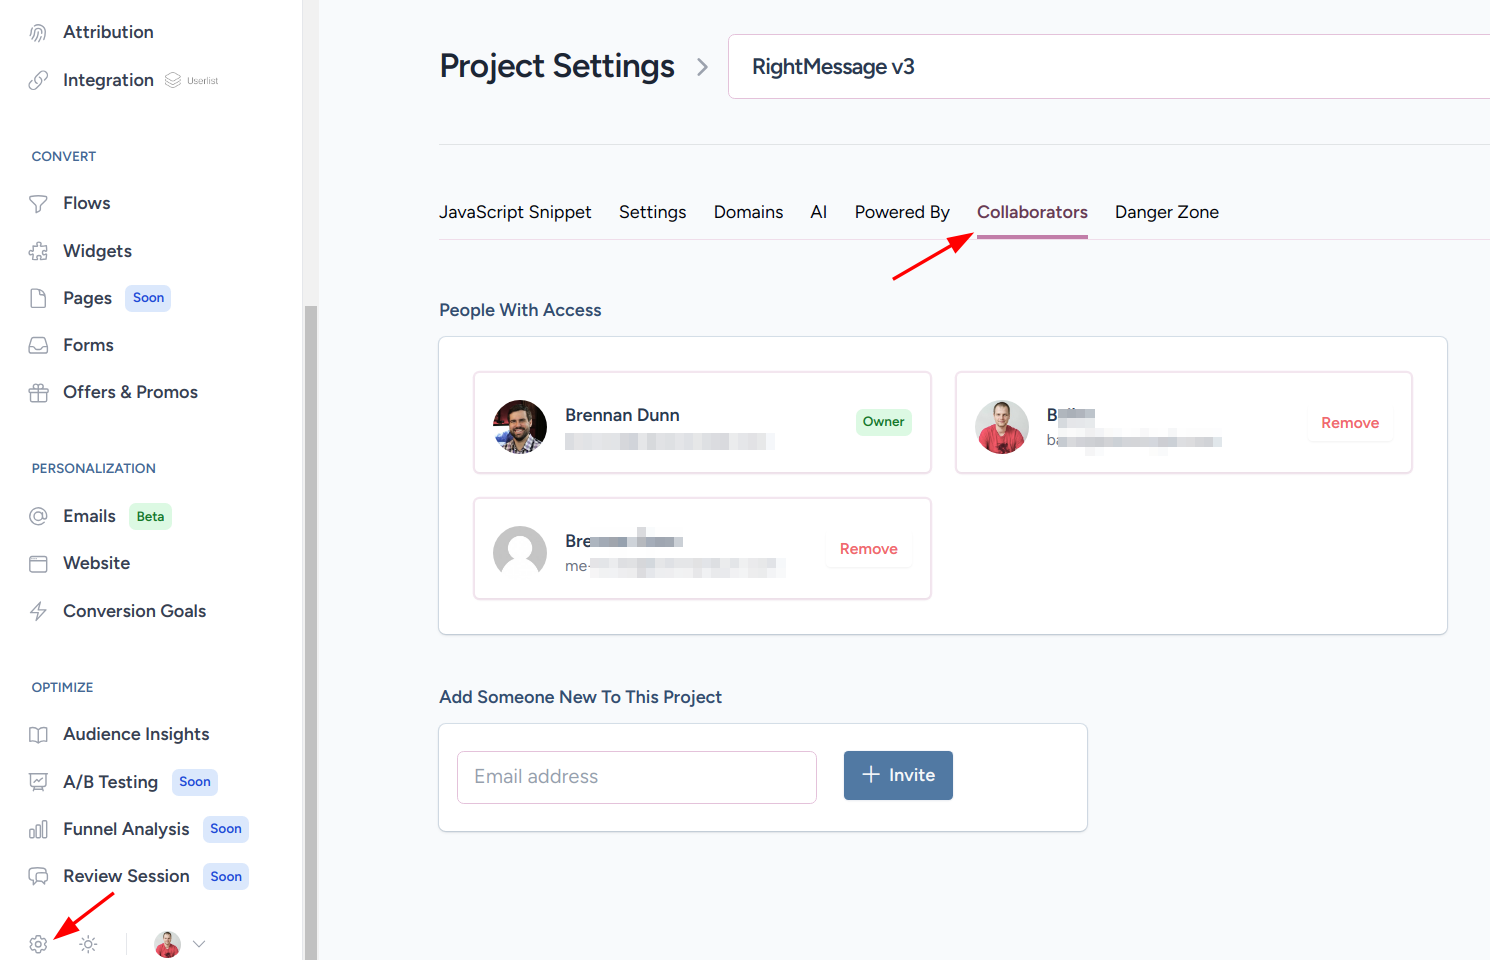
Task: Click the Audience Insights book icon
Action: coord(38,735)
